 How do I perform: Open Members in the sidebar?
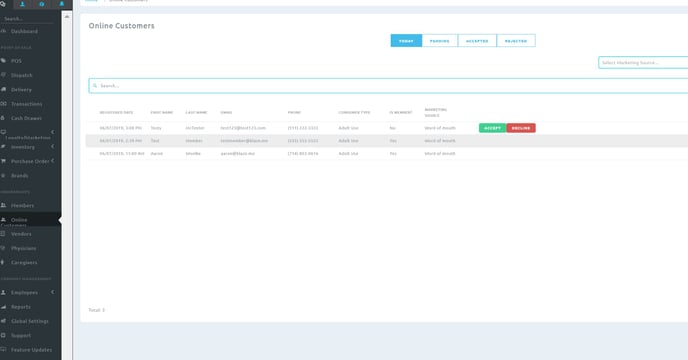click(x=22, y=205)
